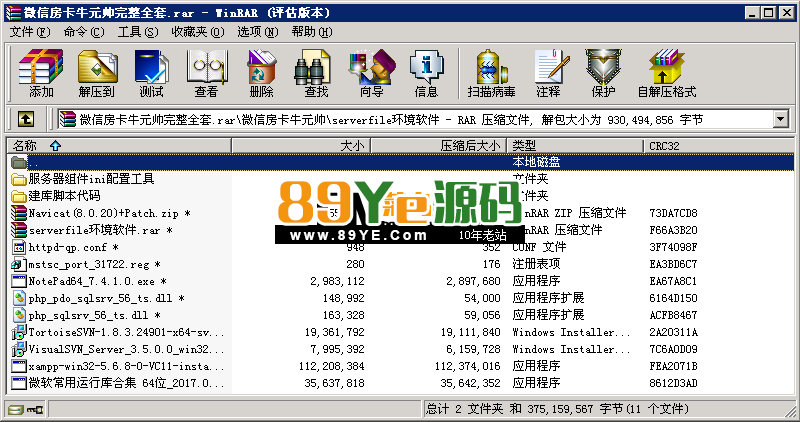Click the icon of serverfile环境软件.rar
Screen dimensions: 800x422
pyautogui.click(x=19, y=230)
